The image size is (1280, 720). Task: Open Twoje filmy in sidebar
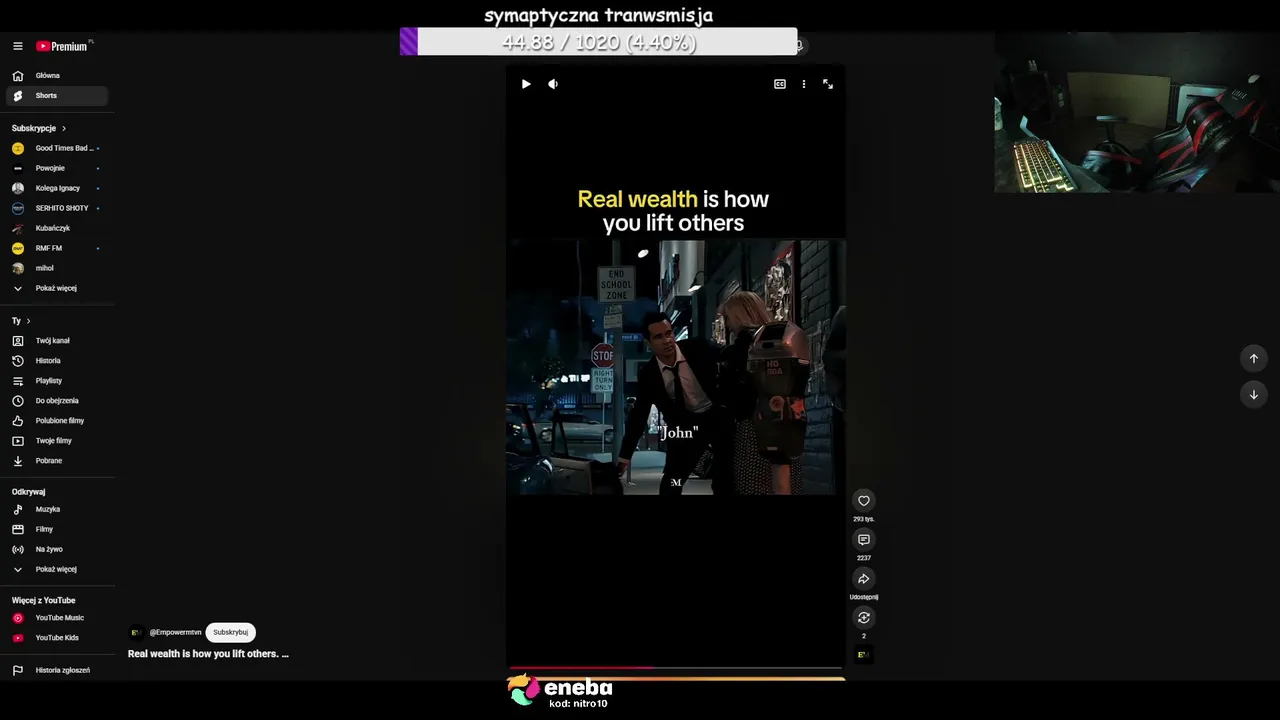click(x=57, y=441)
